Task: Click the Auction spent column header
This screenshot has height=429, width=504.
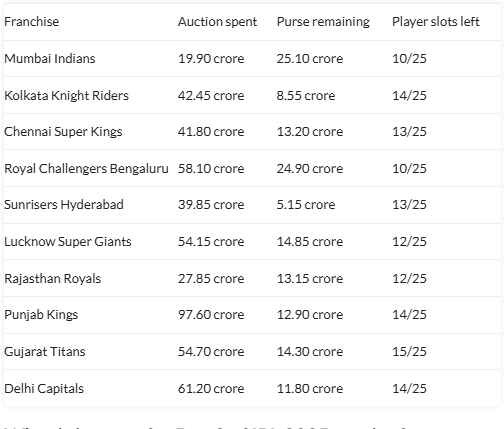Action: (217, 22)
